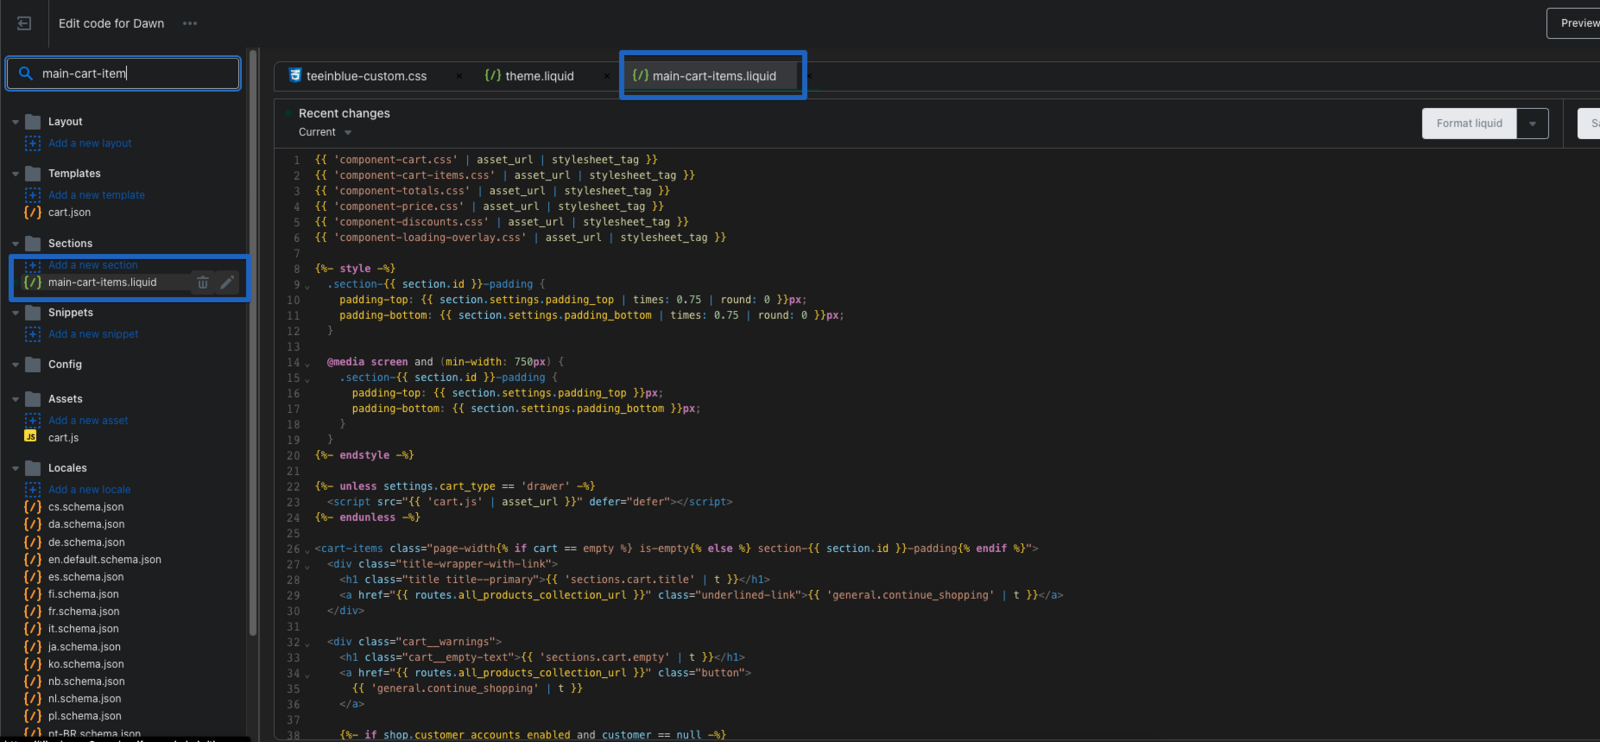Collapse the Templates folder arrow
This screenshot has width=1600, height=742.
[x=15, y=174]
